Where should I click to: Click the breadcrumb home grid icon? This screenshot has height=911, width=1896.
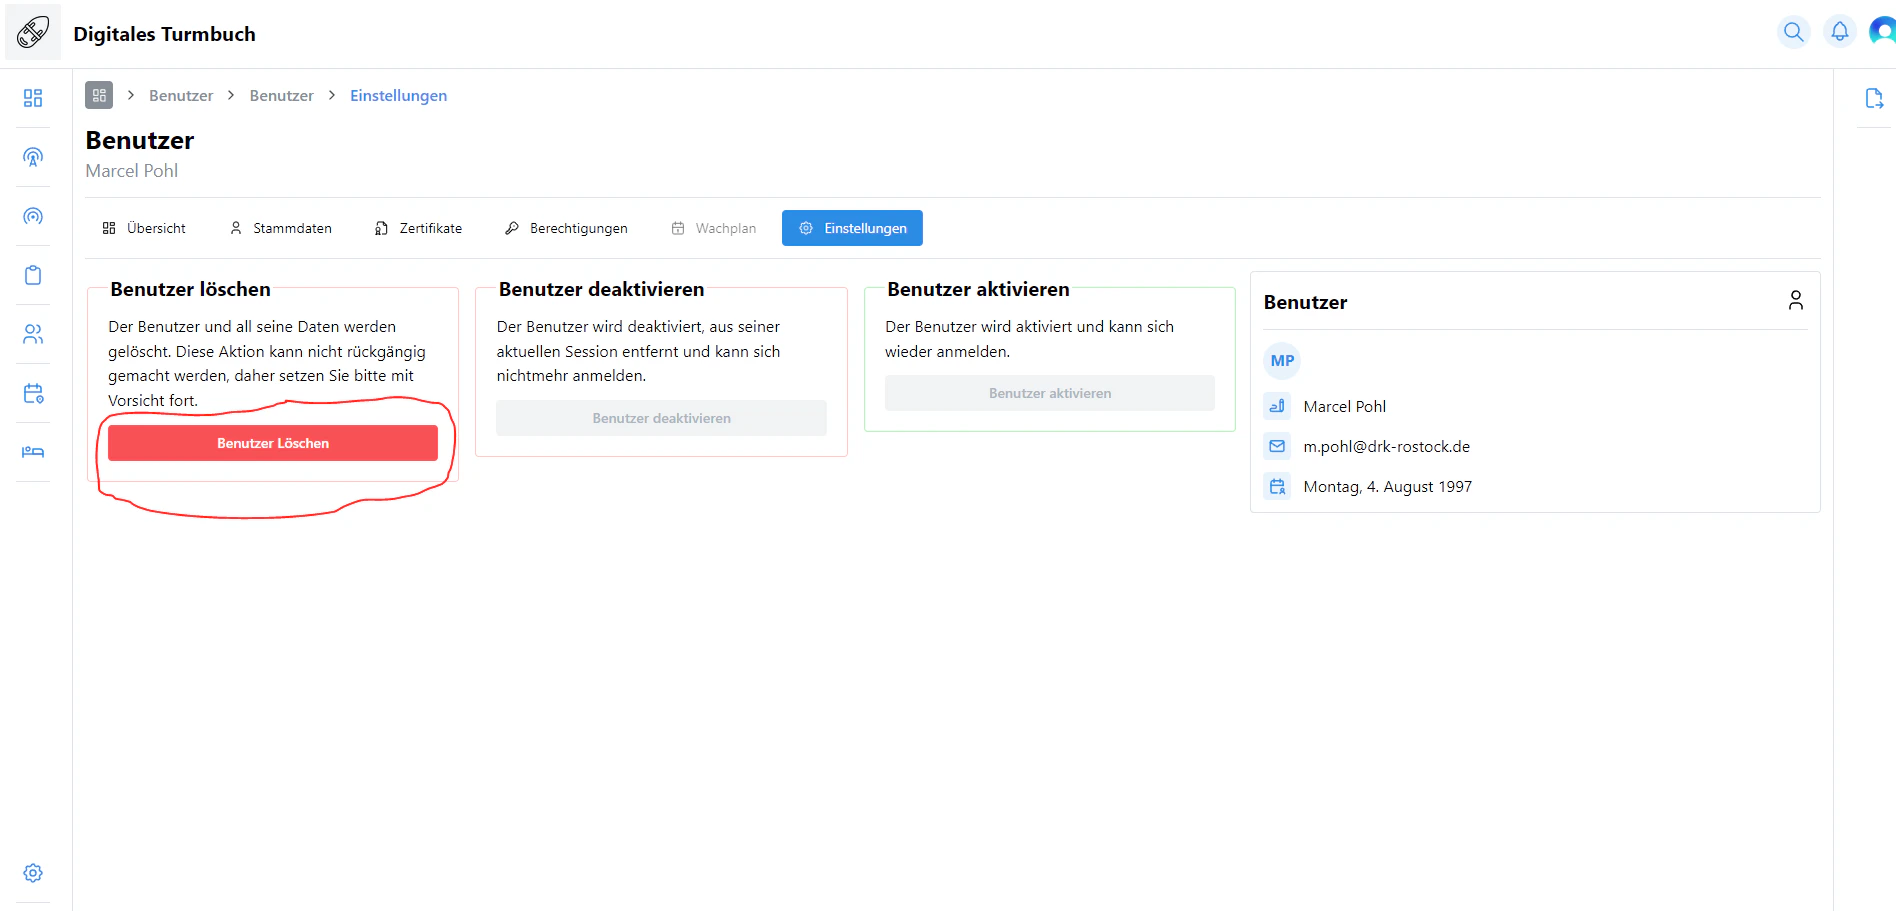[99, 95]
